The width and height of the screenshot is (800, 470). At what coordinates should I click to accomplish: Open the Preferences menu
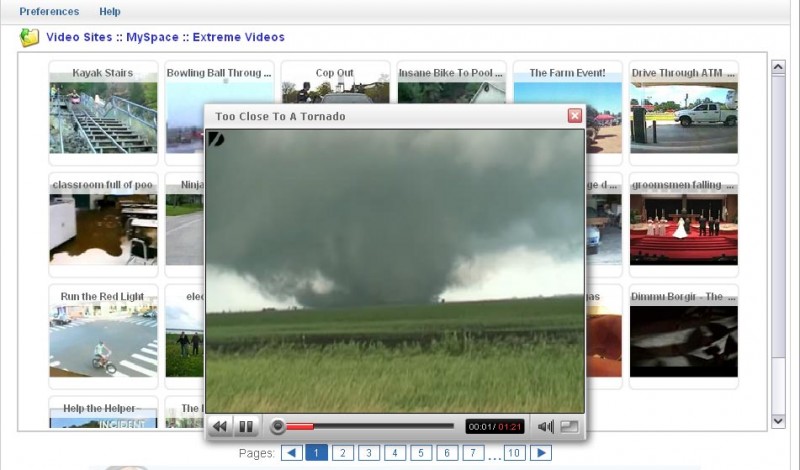pyautogui.click(x=49, y=11)
